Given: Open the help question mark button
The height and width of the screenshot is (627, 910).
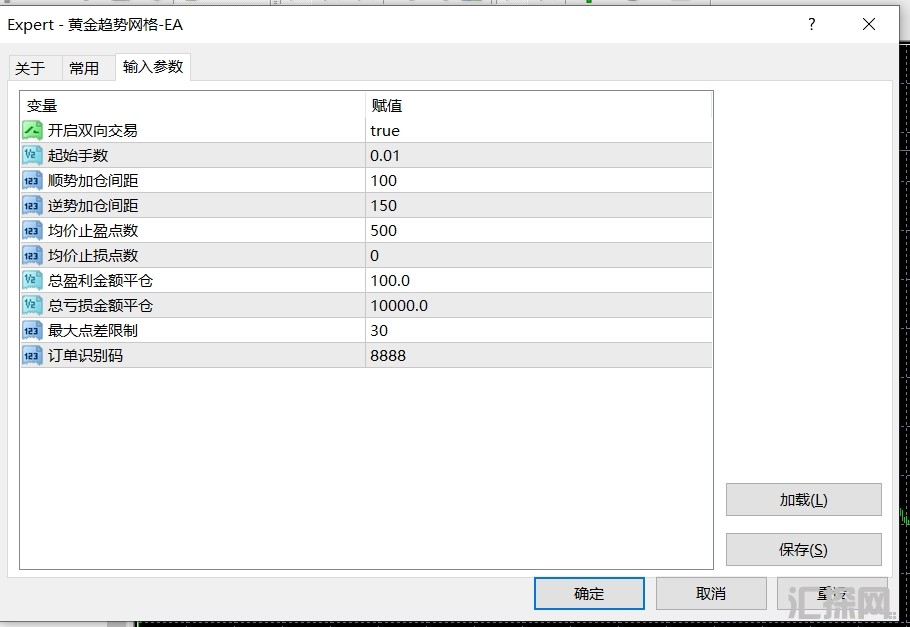Looking at the screenshot, I should tap(811, 25).
